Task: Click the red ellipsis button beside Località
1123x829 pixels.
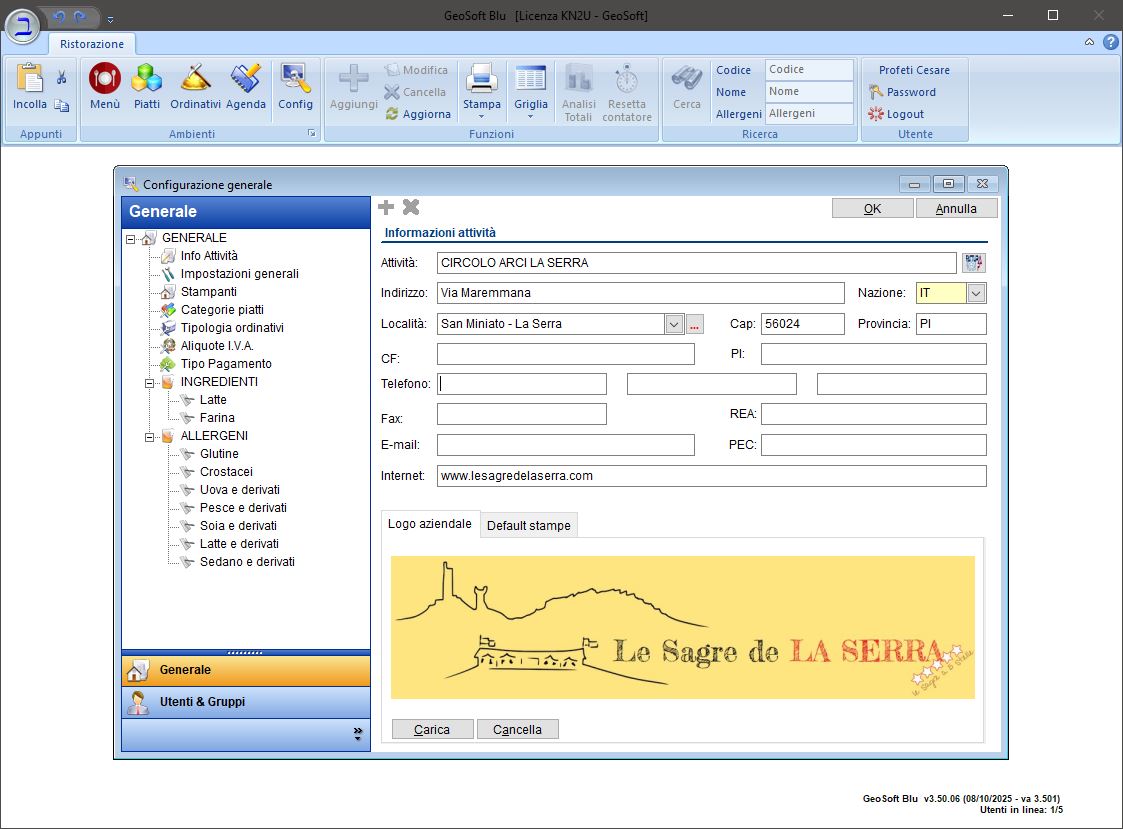Action: (x=695, y=324)
